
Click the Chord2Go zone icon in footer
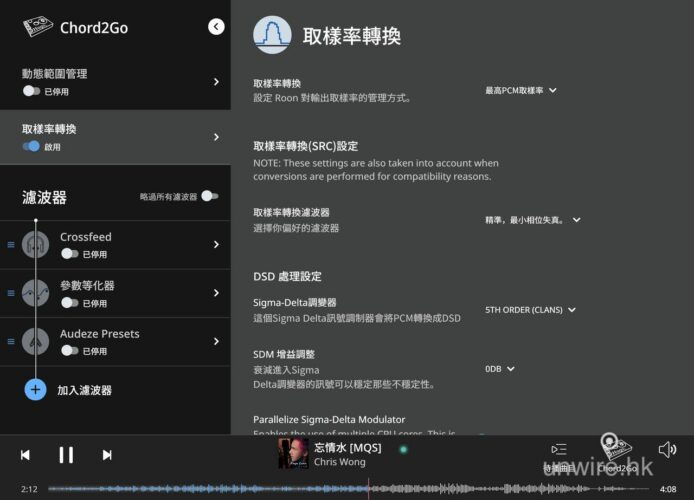click(613, 448)
